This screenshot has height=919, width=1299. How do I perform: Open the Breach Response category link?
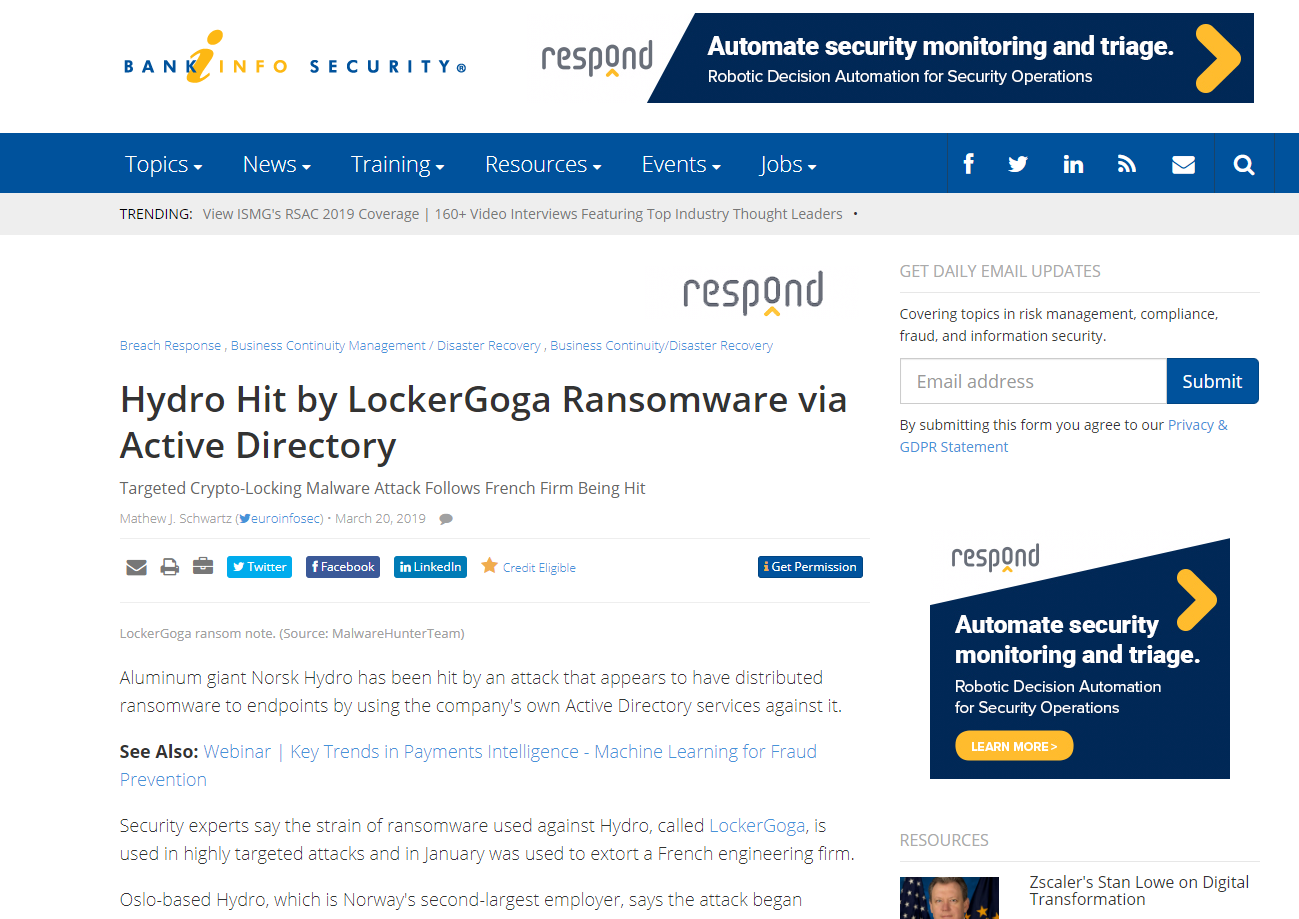[x=170, y=345]
